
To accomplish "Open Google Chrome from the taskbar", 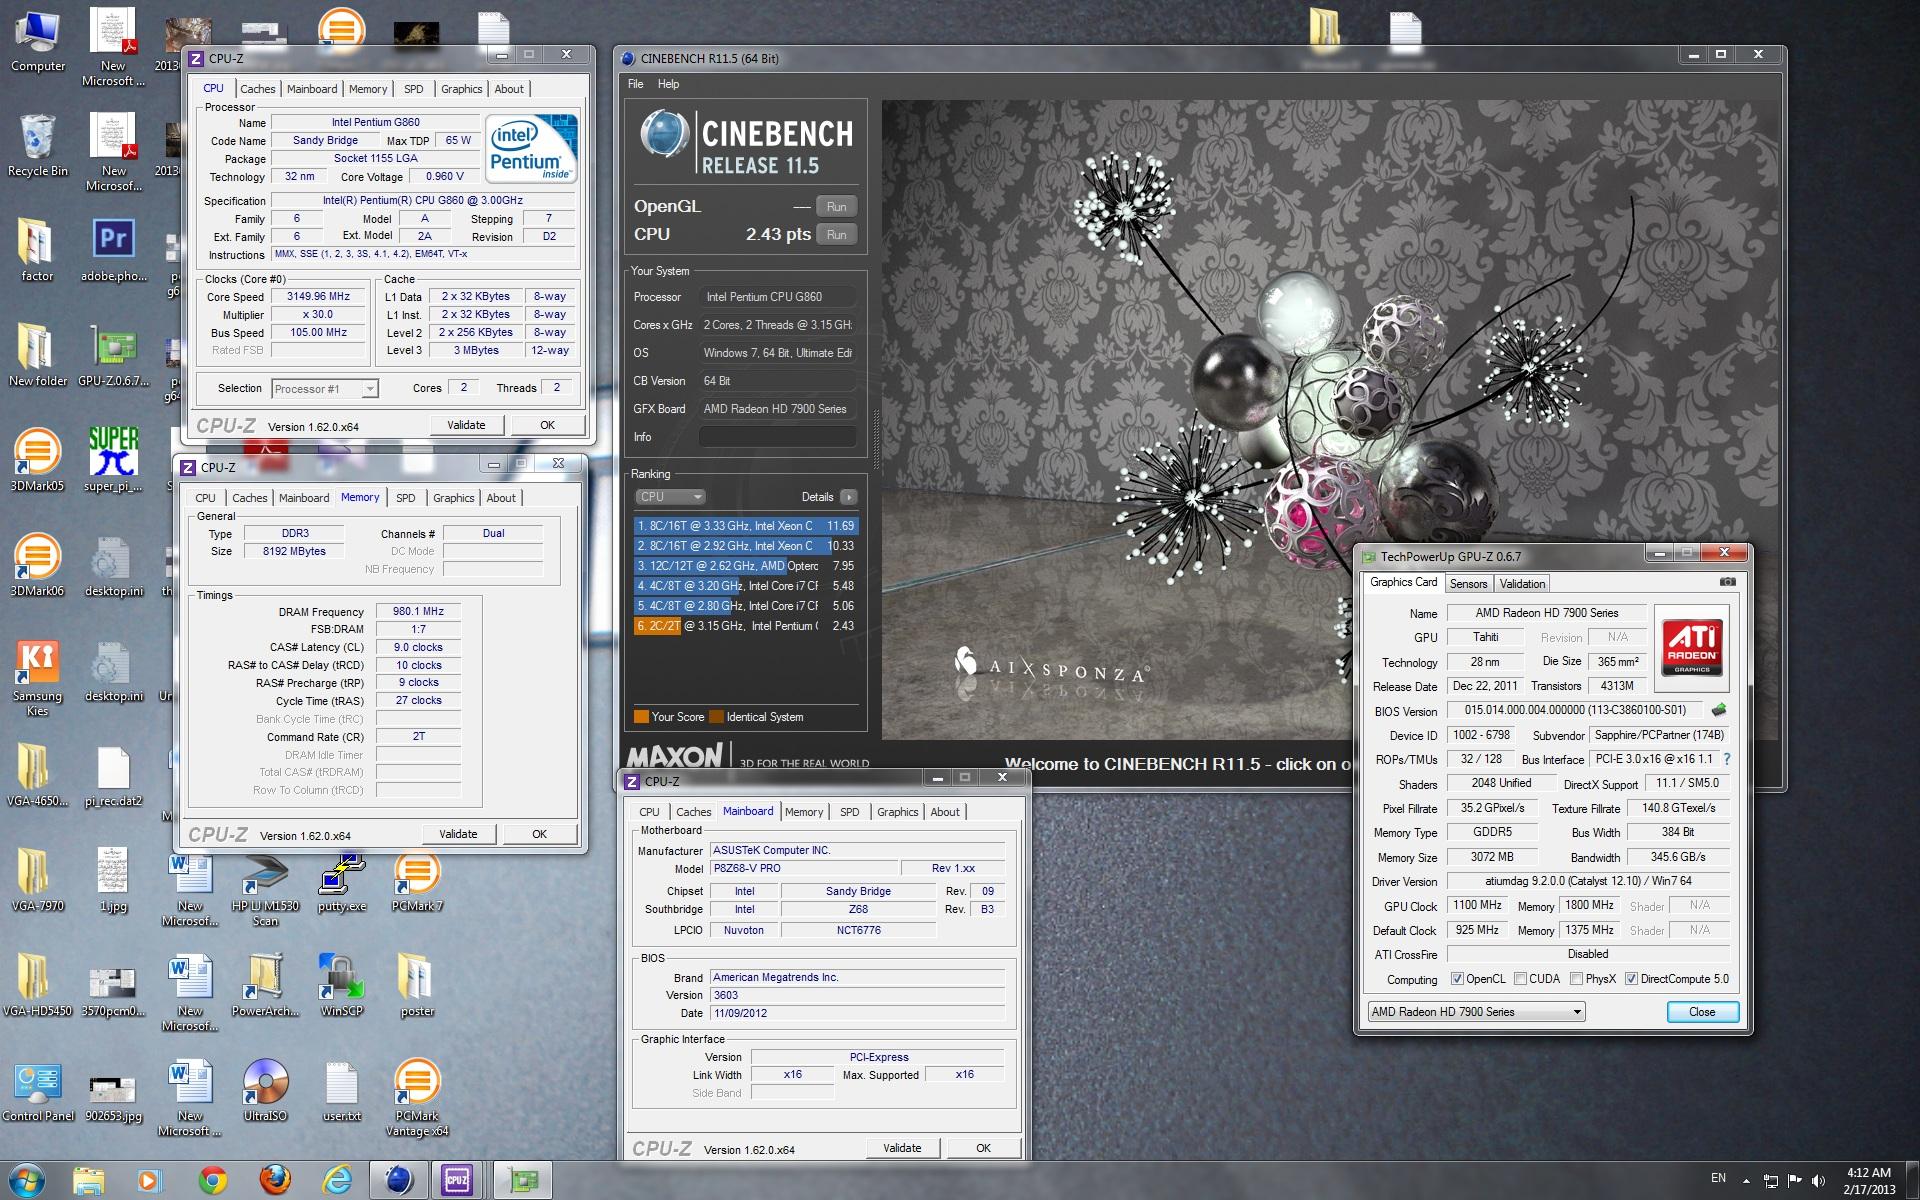I will 212,1180.
